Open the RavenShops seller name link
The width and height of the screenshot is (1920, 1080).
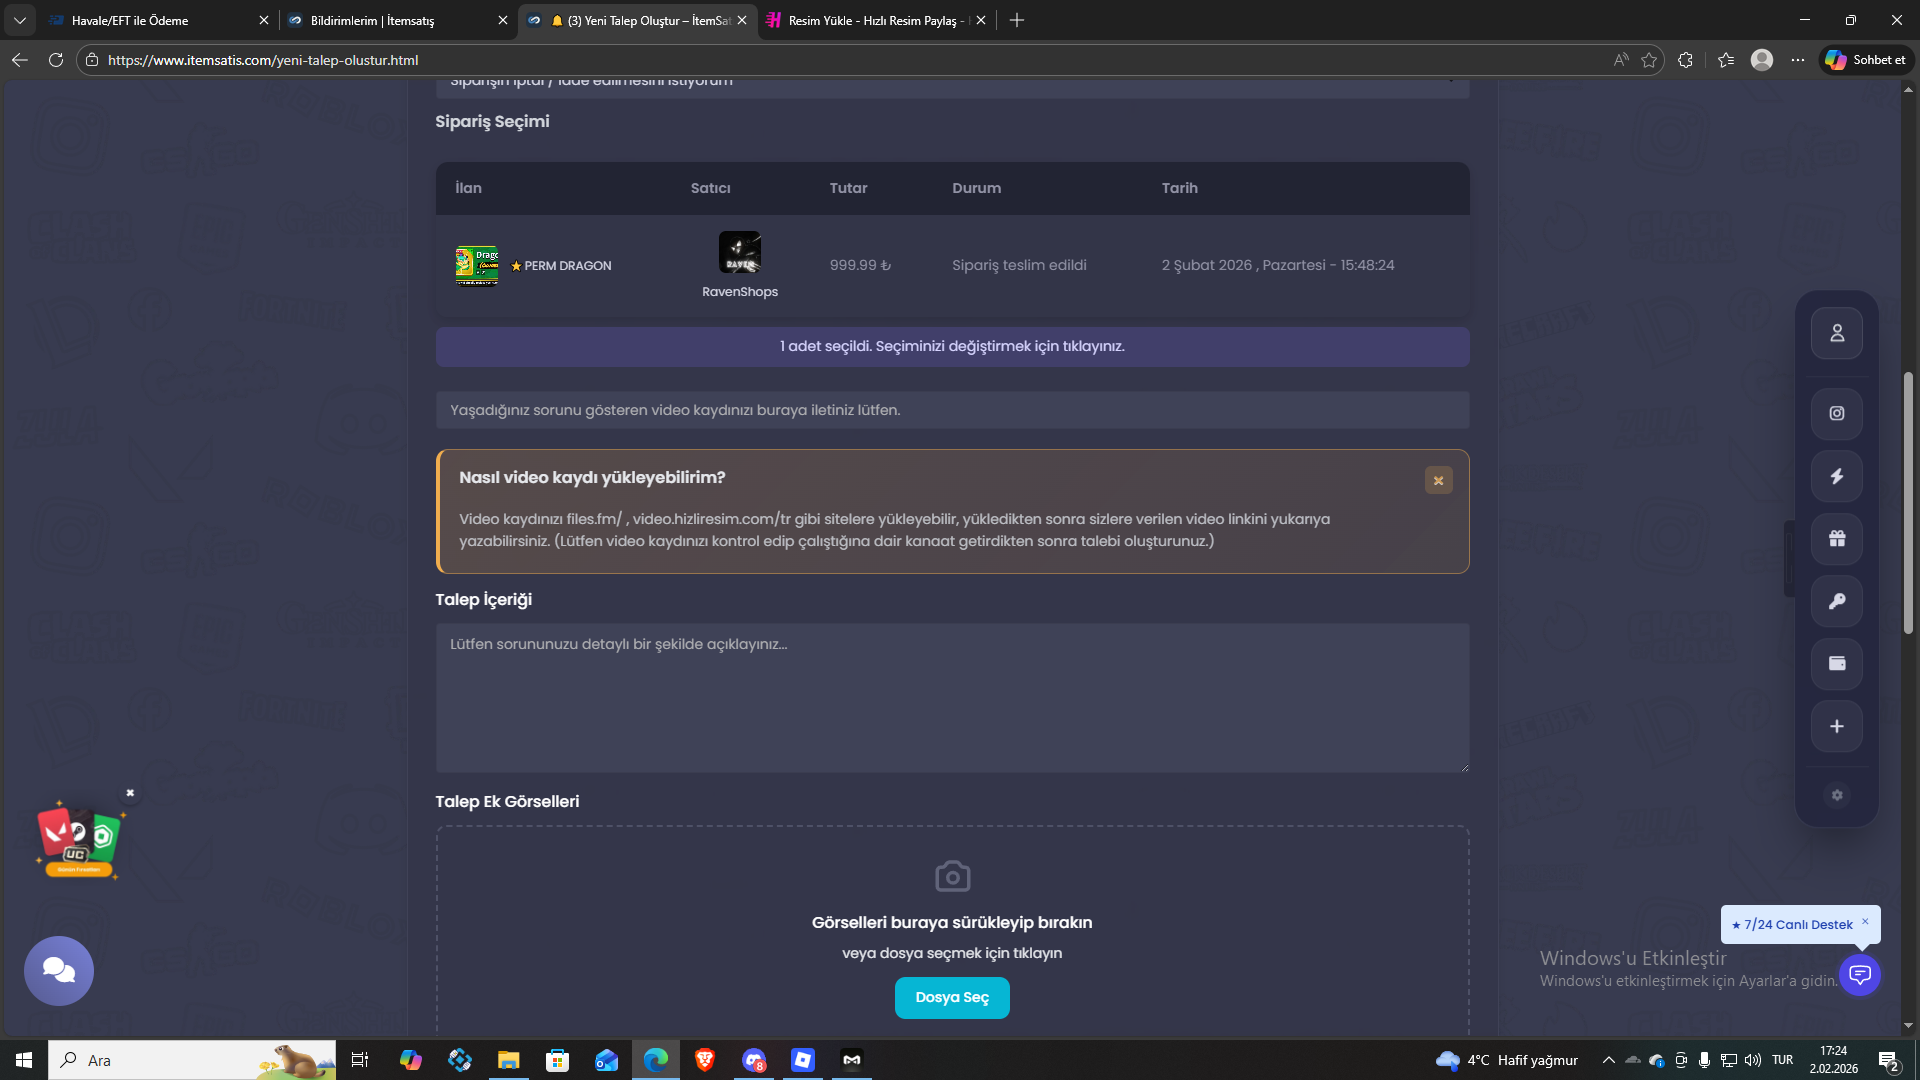pyautogui.click(x=740, y=292)
